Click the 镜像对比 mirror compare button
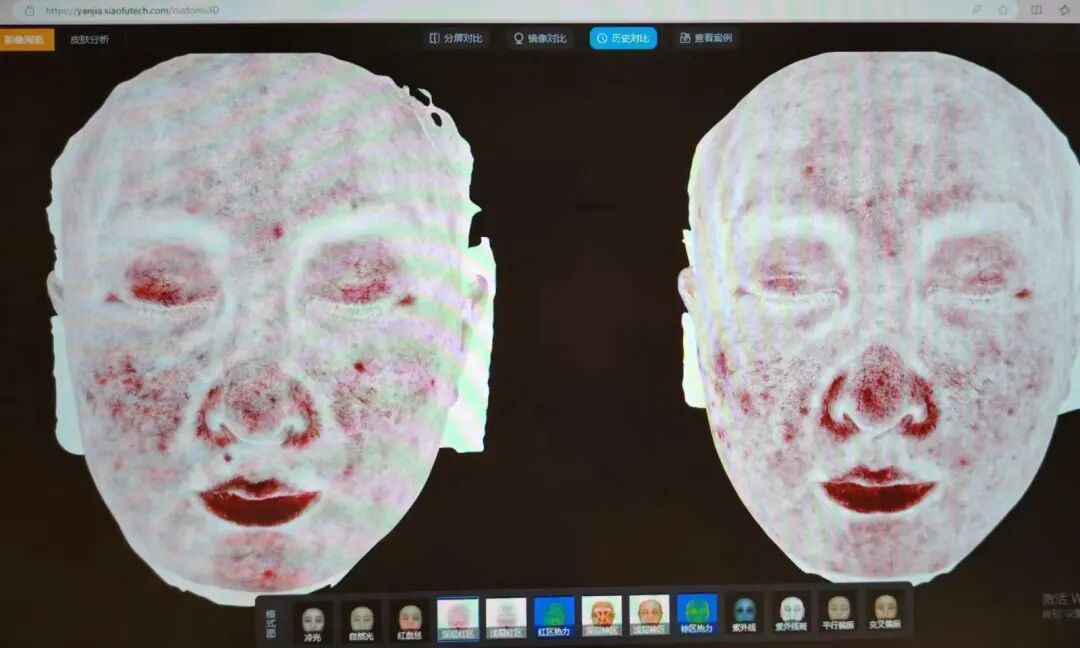 [540, 38]
